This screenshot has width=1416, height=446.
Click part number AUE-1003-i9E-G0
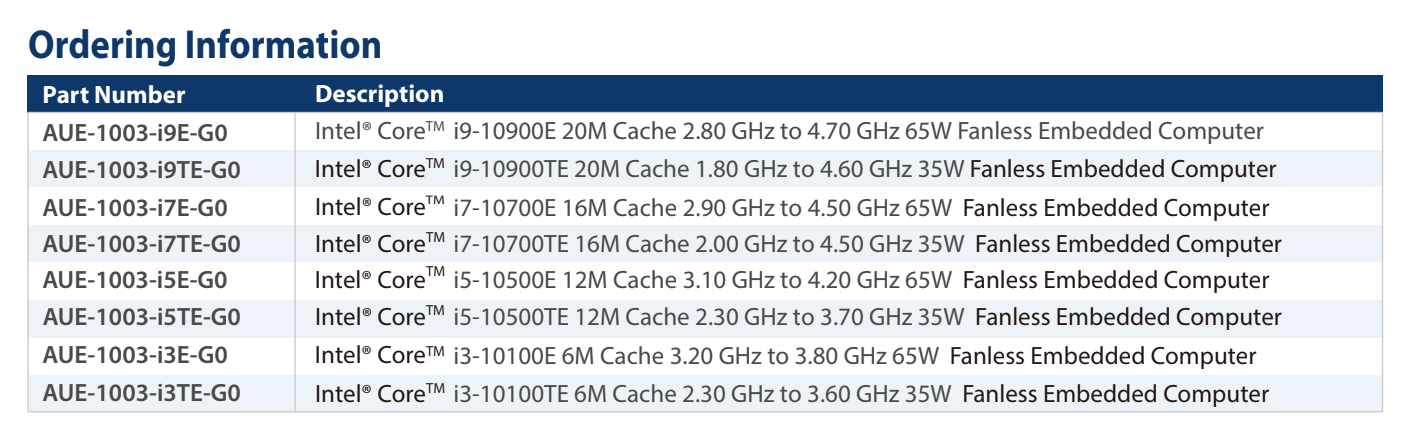pyautogui.click(x=135, y=132)
